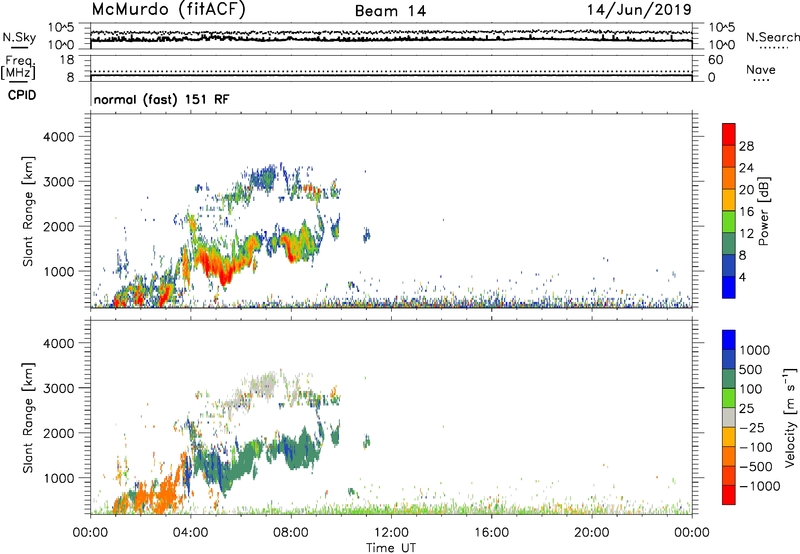Click the Freq. [MHz] axis label

[18, 67]
